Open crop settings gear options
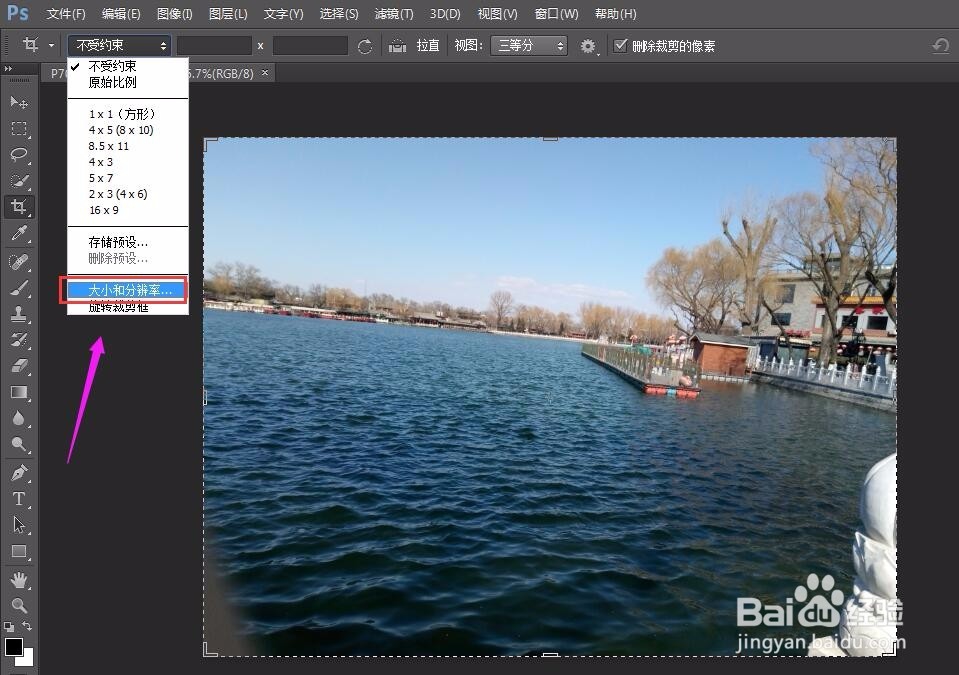This screenshot has width=959, height=675. [x=588, y=46]
